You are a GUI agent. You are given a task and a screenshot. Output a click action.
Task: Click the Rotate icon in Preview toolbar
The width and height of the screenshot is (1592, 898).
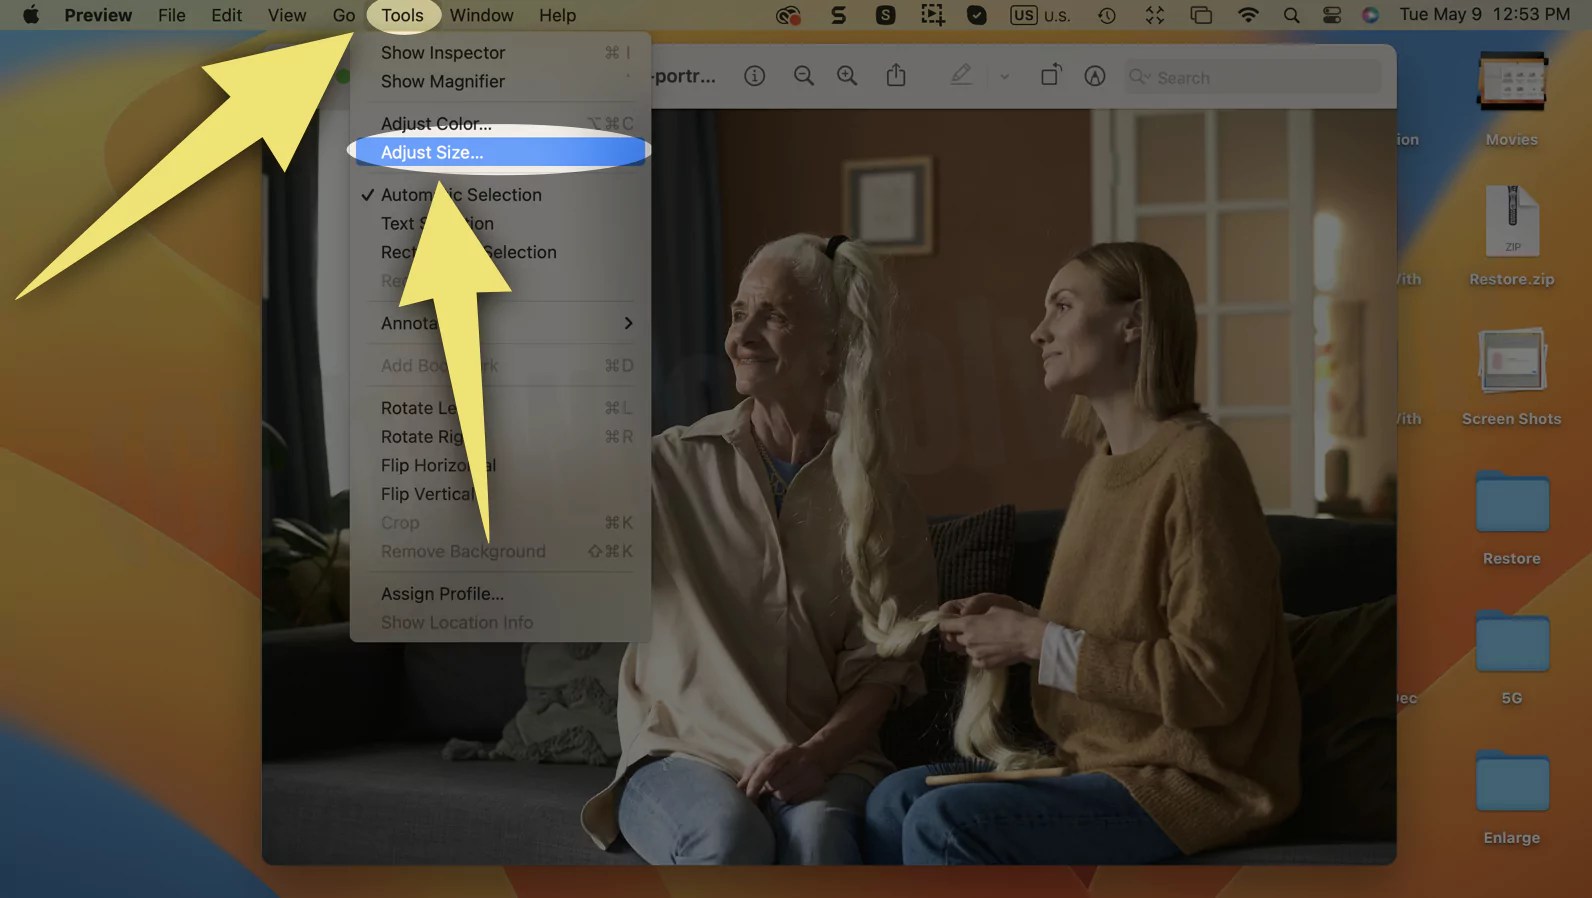pyautogui.click(x=1050, y=76)
